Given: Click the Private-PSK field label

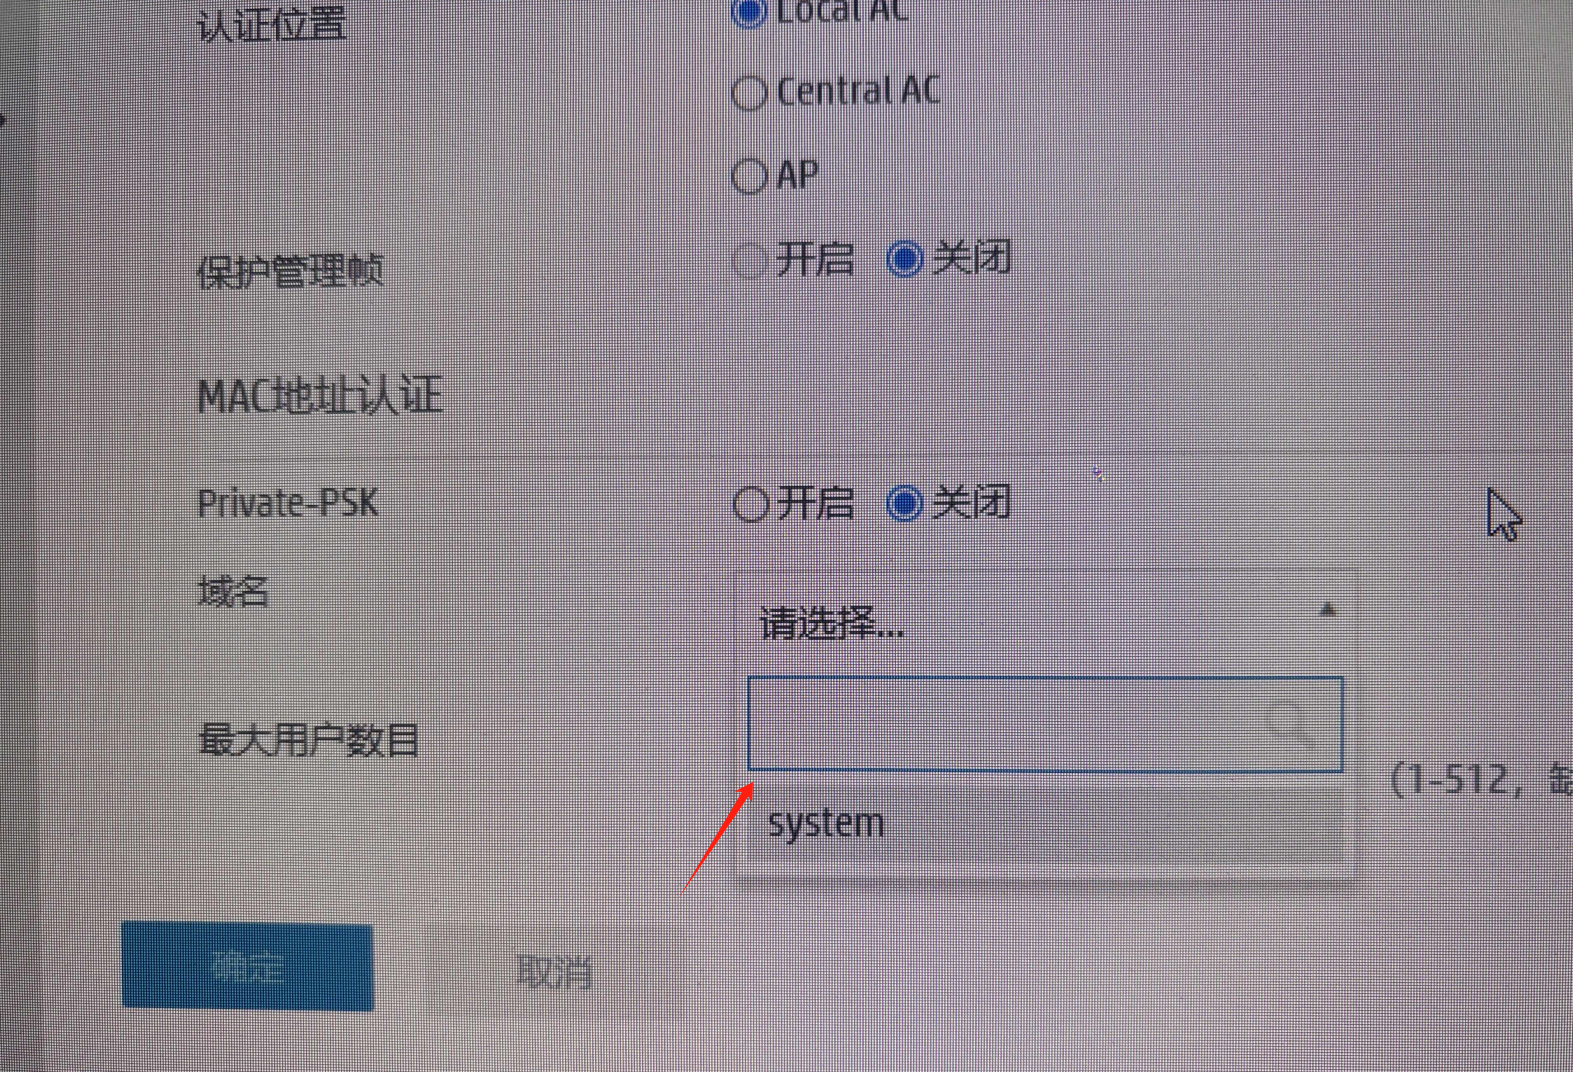Looking at the screenshot, I should [288, 502].
